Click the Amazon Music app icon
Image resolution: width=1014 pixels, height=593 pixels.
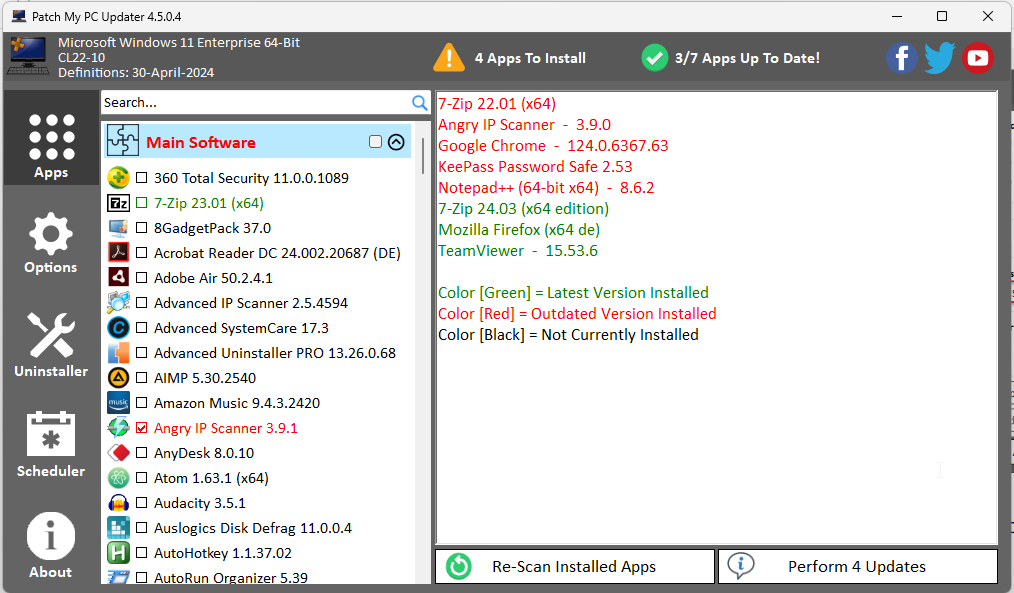pyautogui.click(x=118, y=403)
